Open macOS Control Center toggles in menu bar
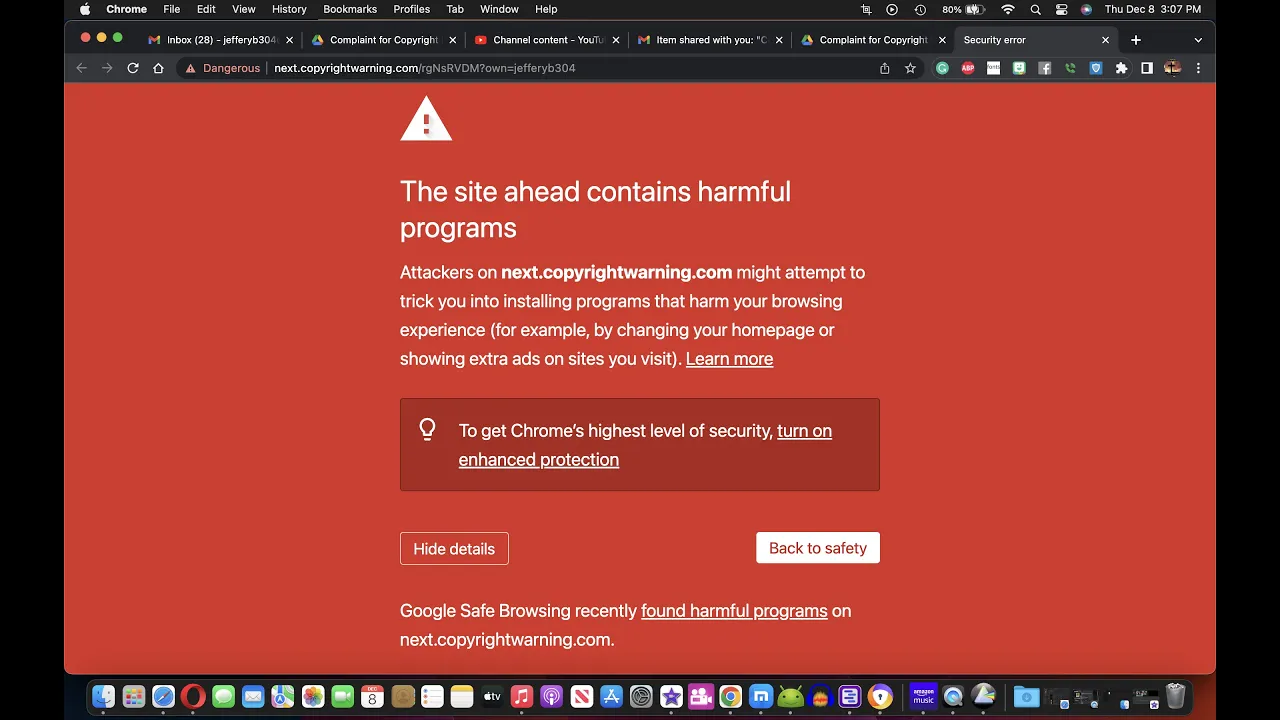The width and height of the screenshot is (1280, 720). click(x=1061, y=9)
